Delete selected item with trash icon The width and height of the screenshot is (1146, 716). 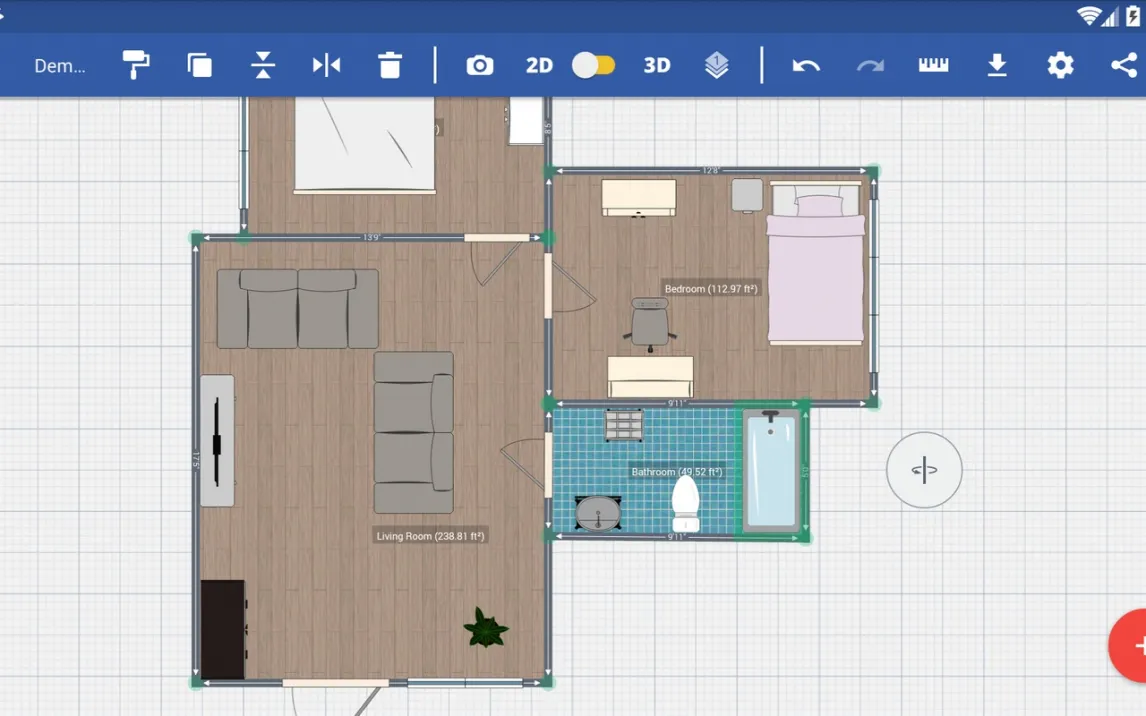tap(390, 65)
